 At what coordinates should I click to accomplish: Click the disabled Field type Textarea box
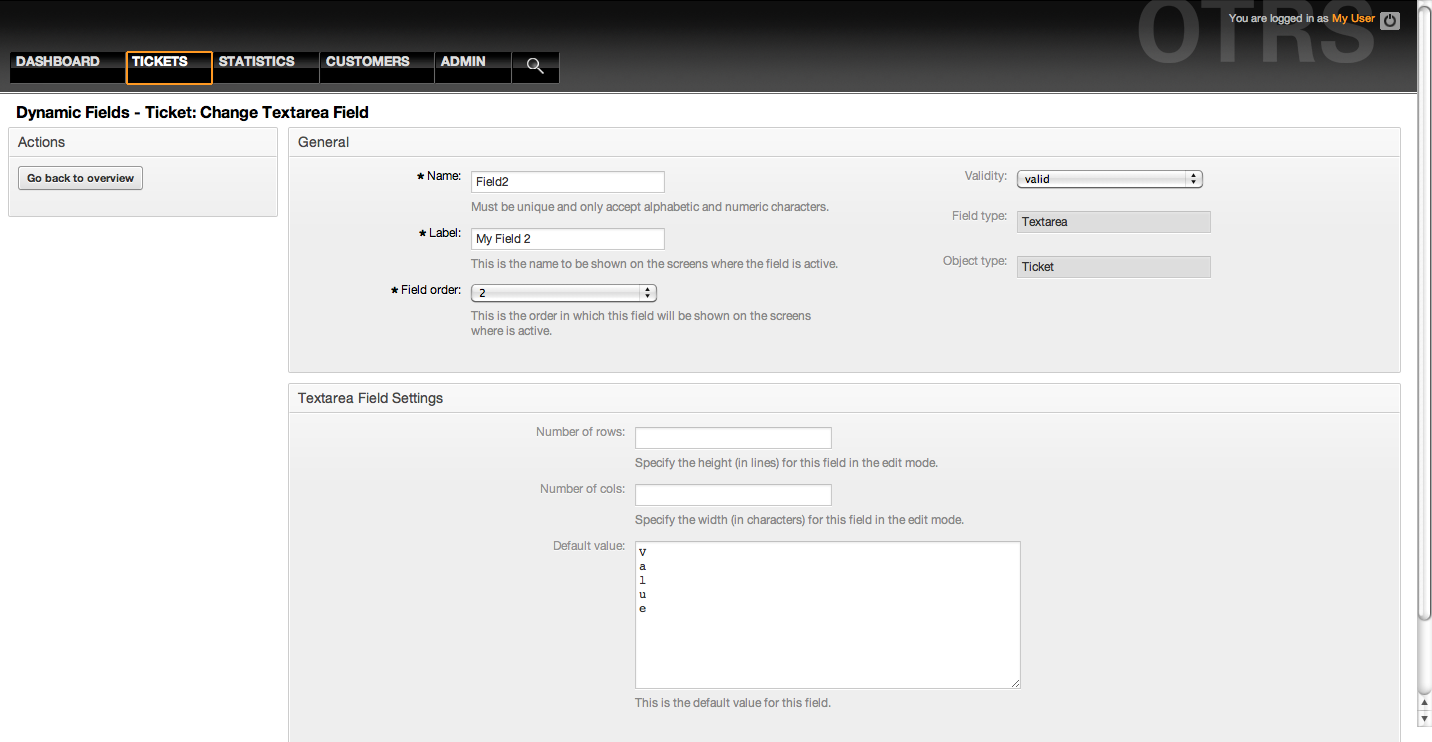[x=1113, y=222]
